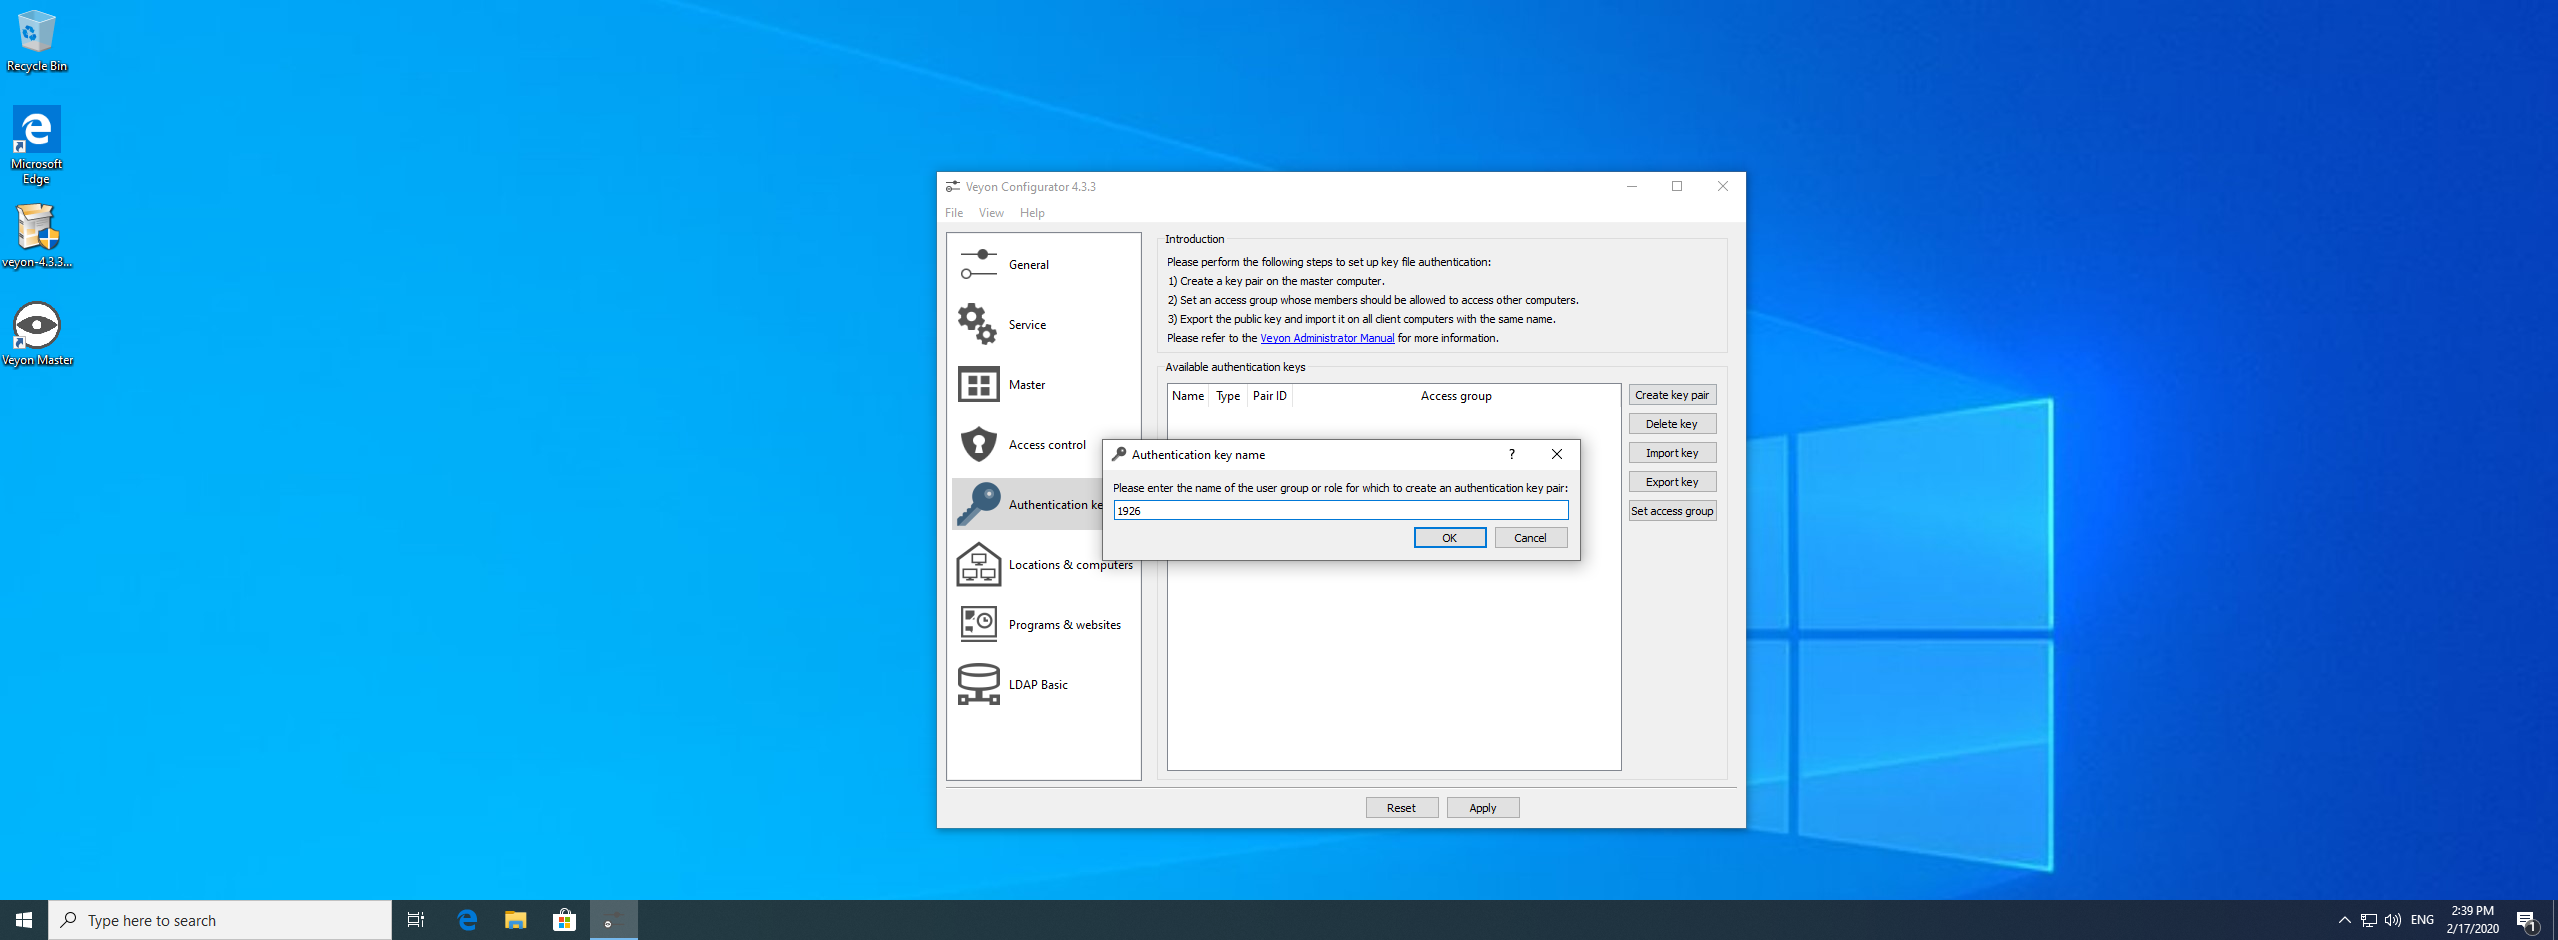Click the help question mark in dialog
This screenshot has width=2558, height=940.
pos(1512,454)
